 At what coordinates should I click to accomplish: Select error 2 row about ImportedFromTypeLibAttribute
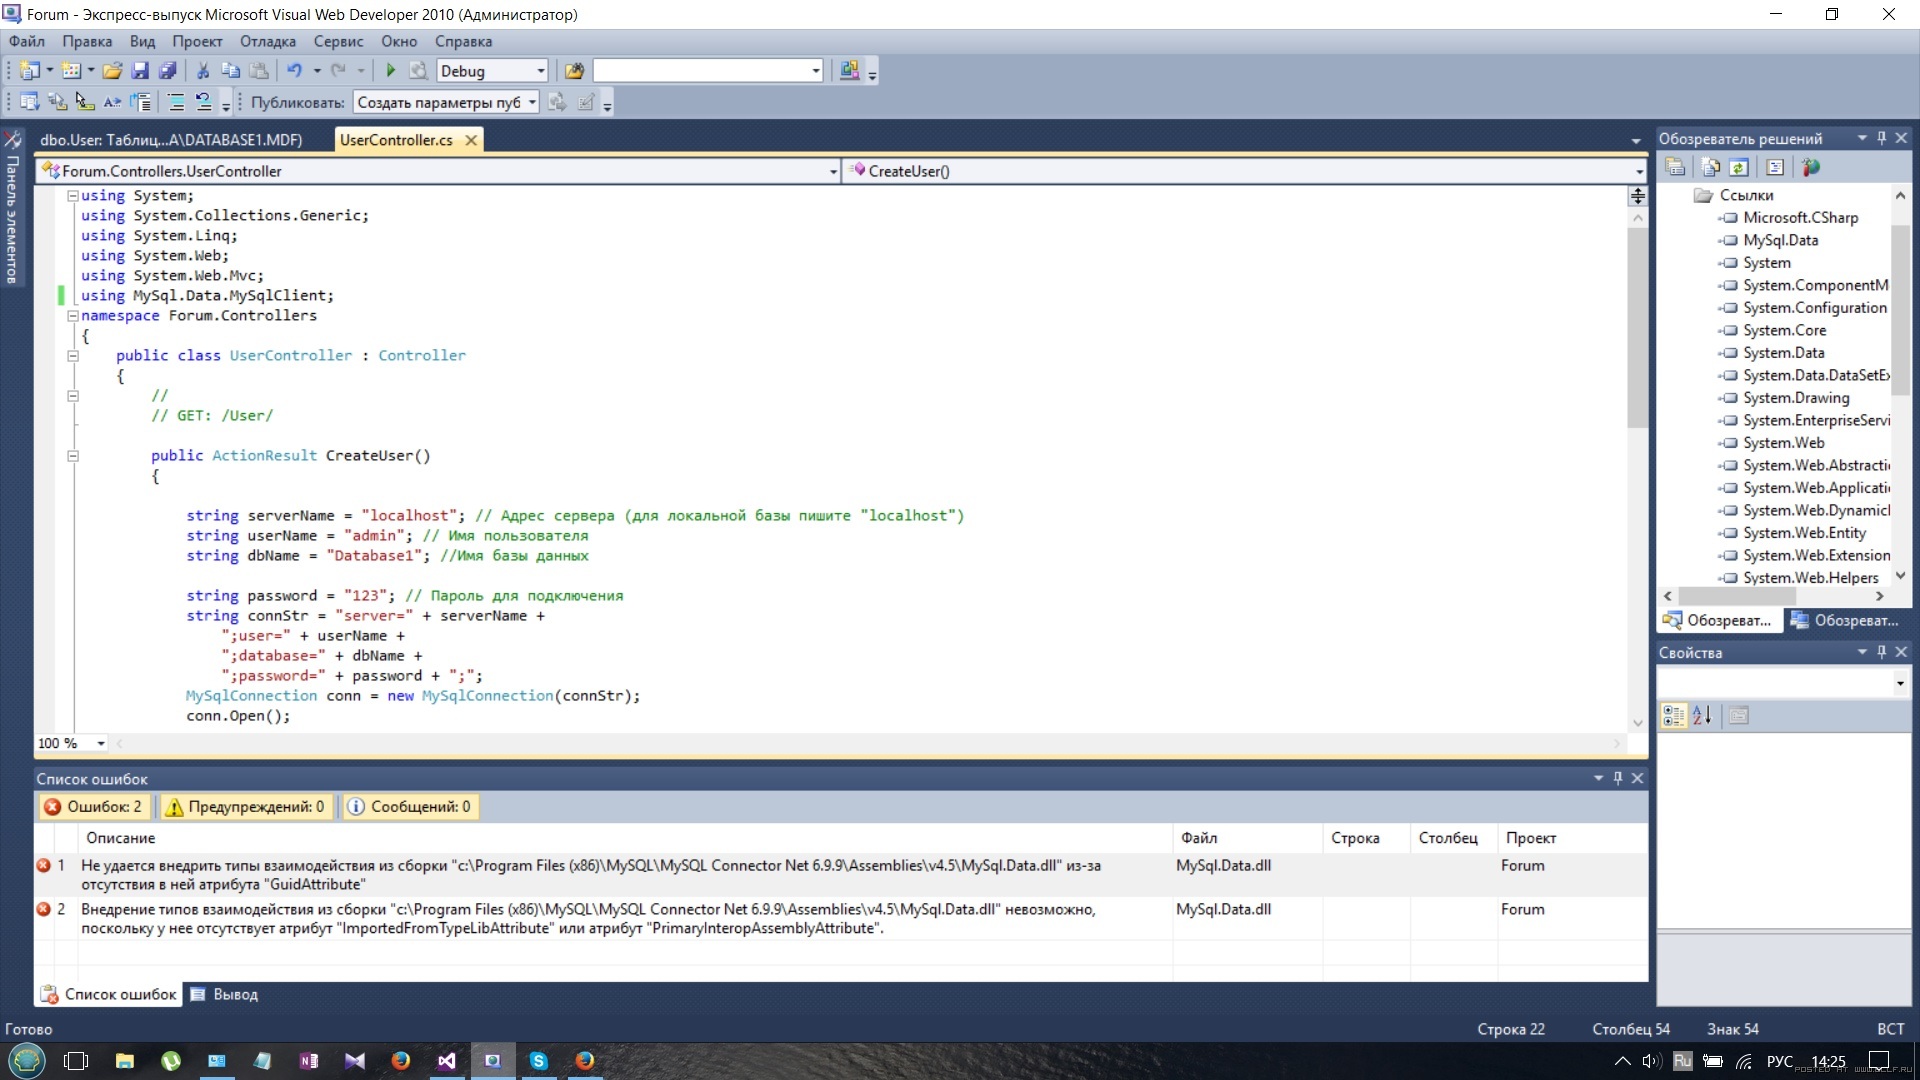point(840,919)
